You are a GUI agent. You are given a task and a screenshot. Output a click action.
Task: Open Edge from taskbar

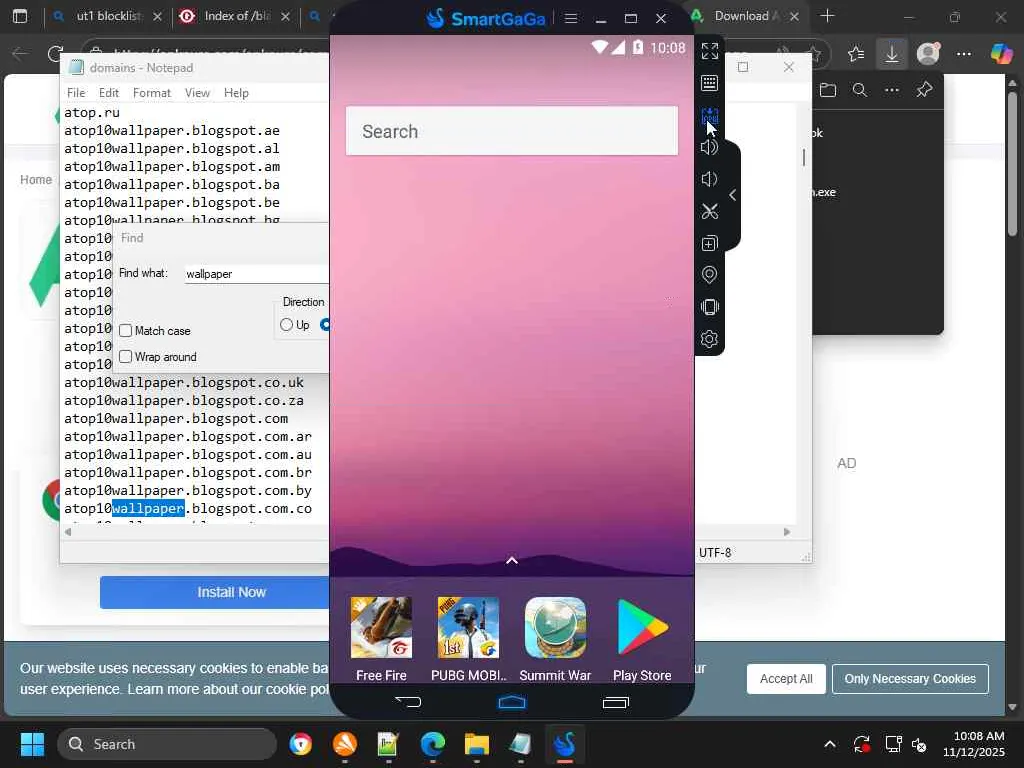433,744
